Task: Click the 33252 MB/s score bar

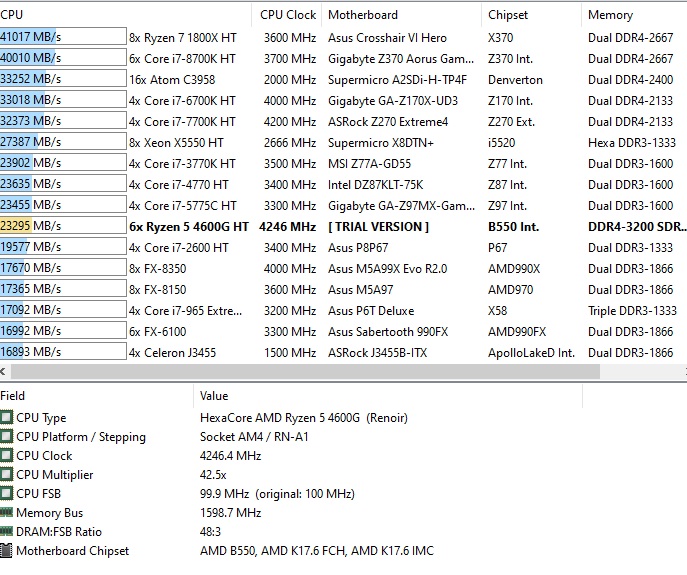Action: (x=63, y=78)
